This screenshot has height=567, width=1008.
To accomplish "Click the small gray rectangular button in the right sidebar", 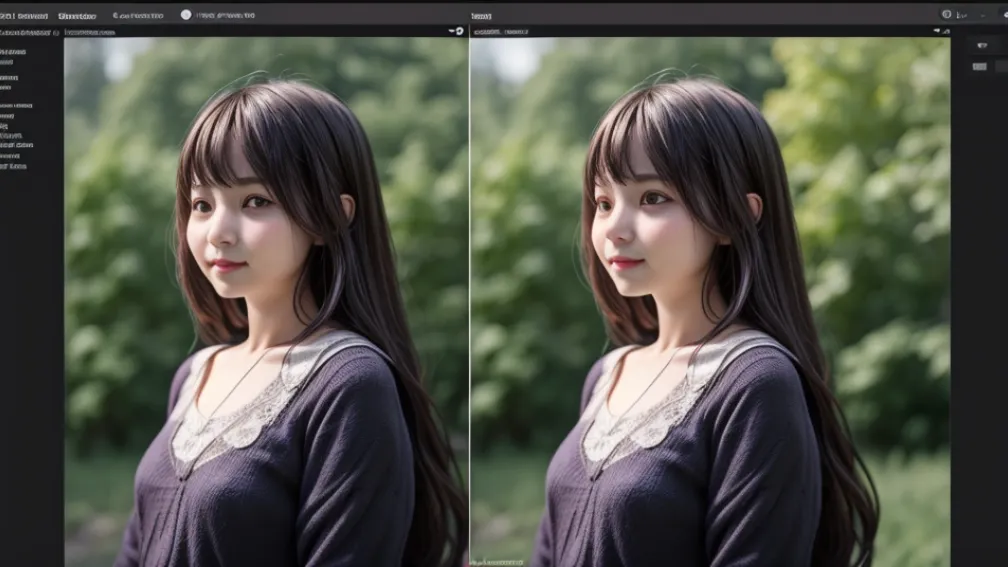I will [x=979, y=66].
